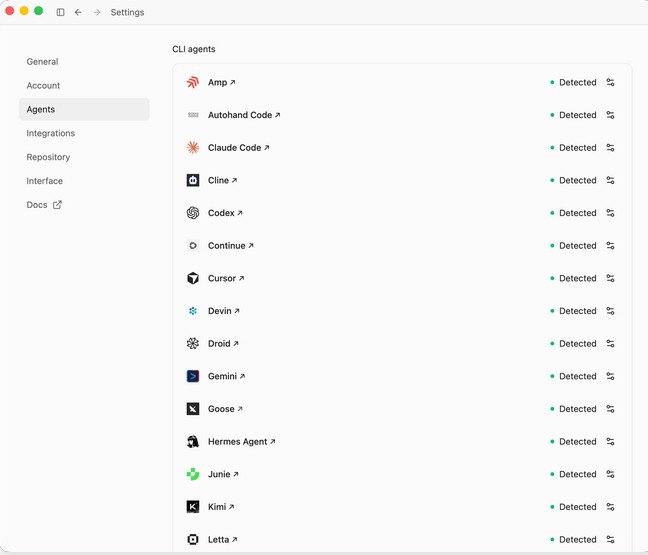Viewport: 648px width, 555px height.
Task: Open settings sliders icon for Cline
Action: click(x=610, y=180)
